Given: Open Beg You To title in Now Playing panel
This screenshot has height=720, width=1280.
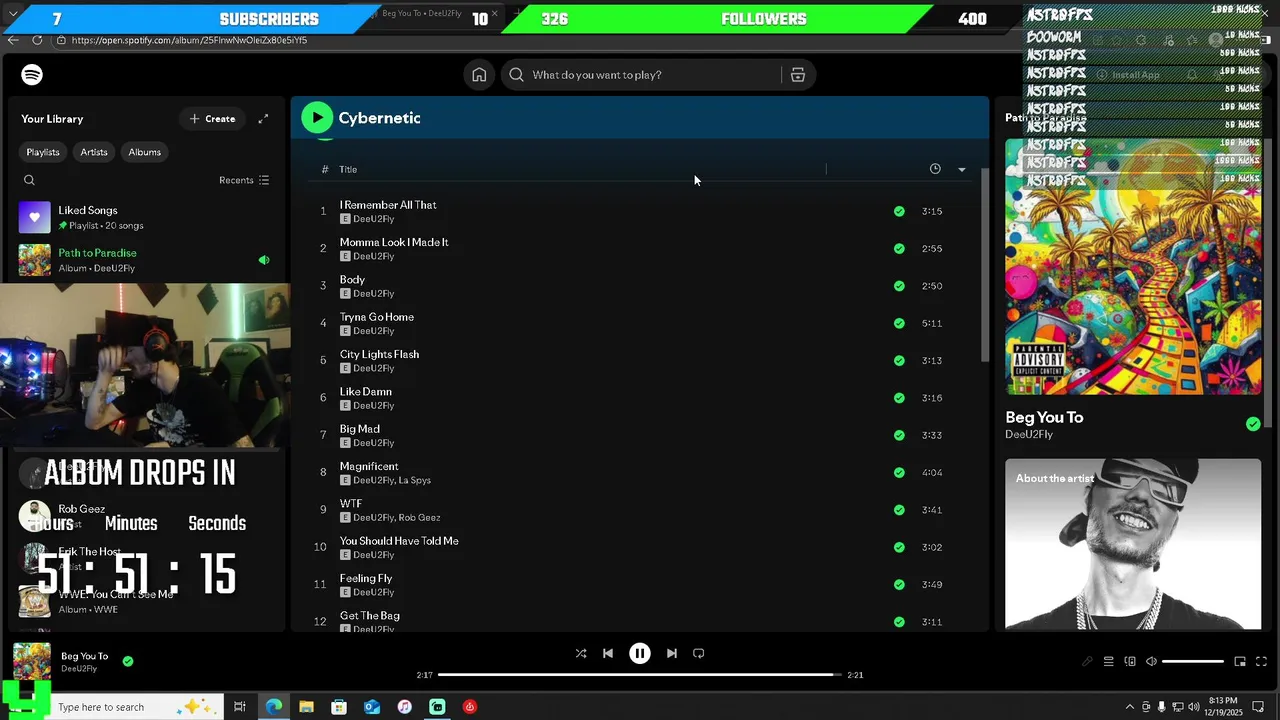Looking at the screenshot, I should [x=1044, y=418].
